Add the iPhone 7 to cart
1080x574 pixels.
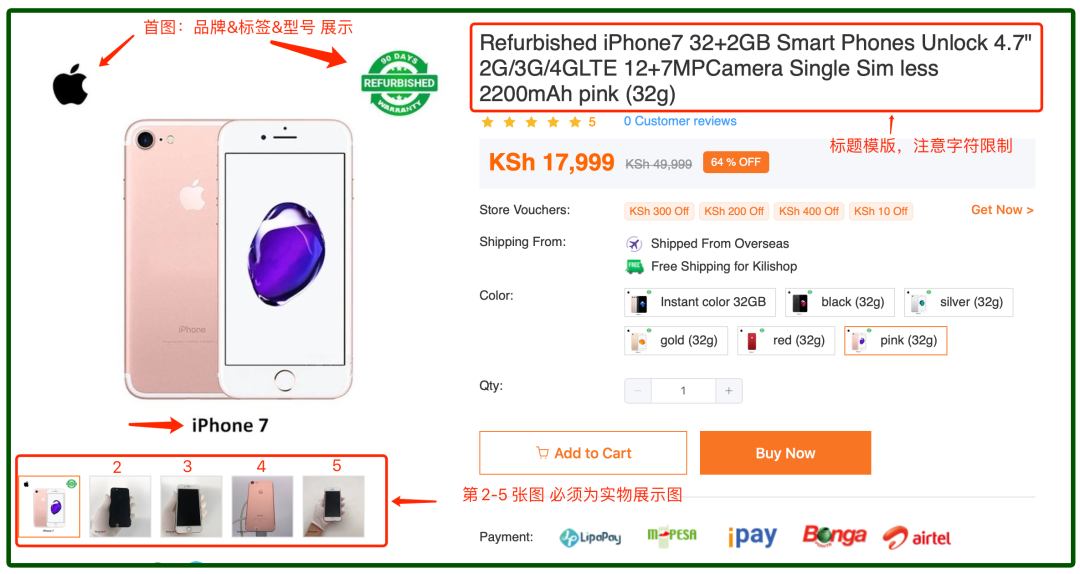583,453
